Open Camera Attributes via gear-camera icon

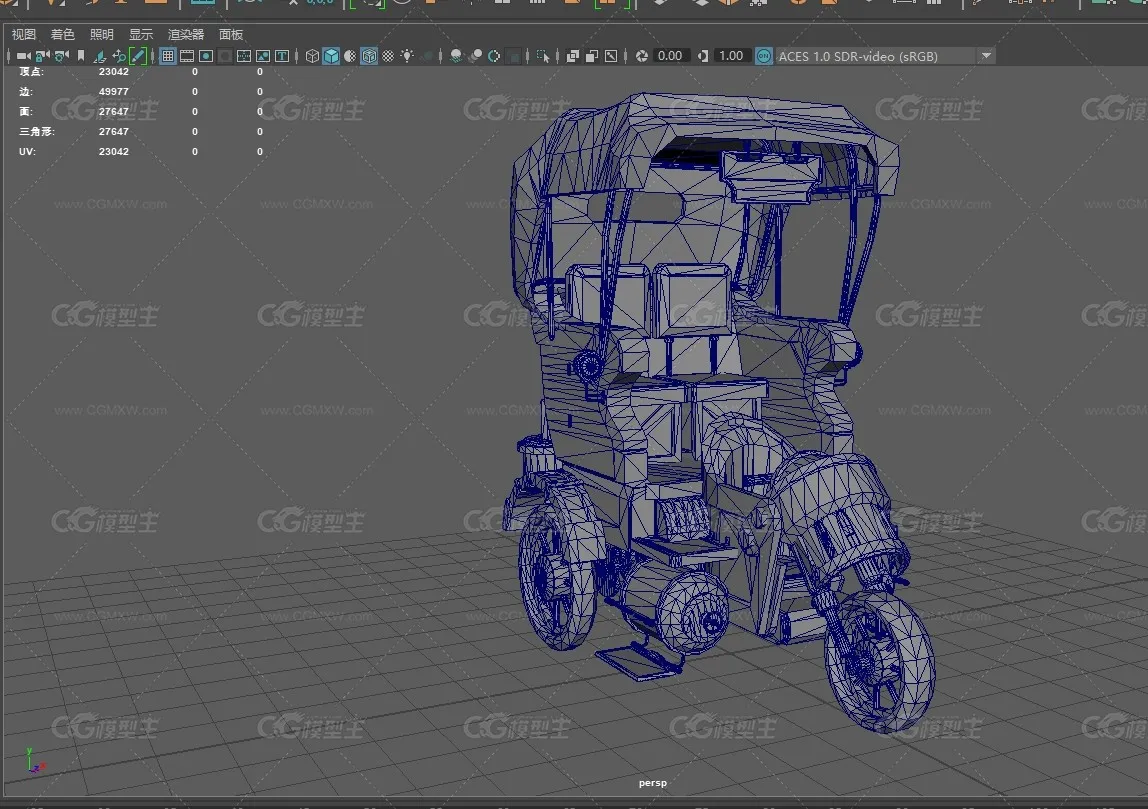coord(62,56)
